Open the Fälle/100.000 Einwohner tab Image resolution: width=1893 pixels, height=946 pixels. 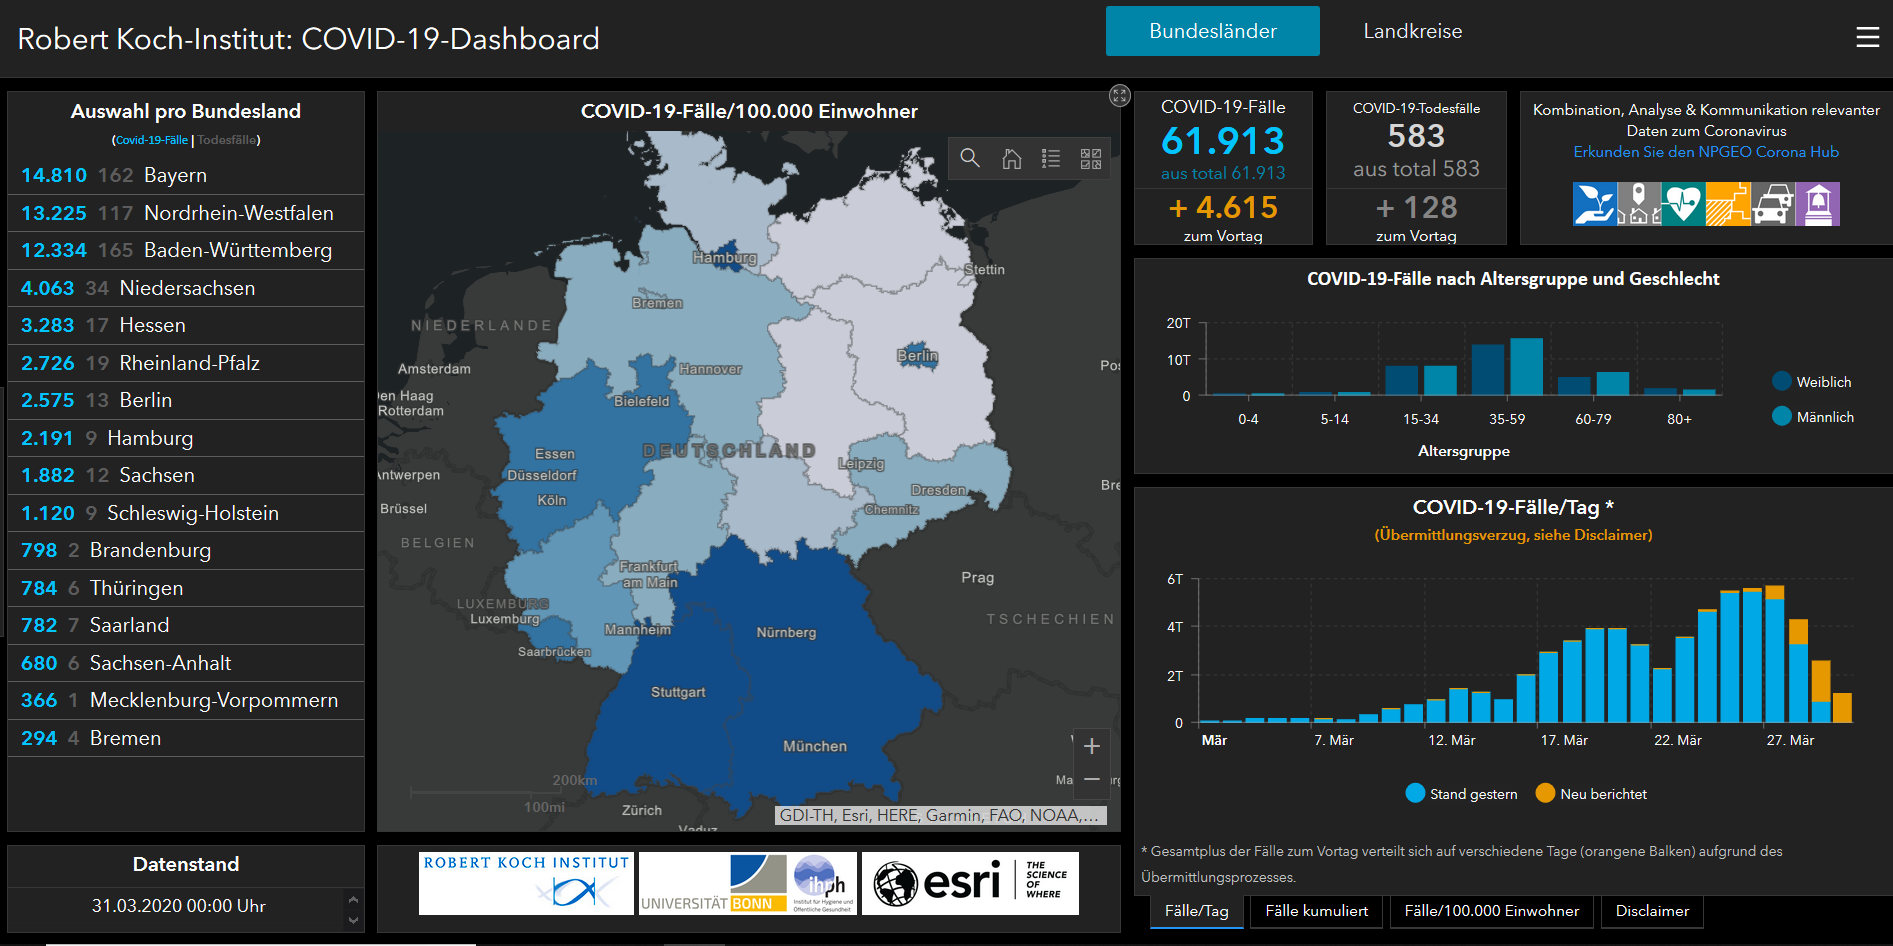pos(1492,911)
